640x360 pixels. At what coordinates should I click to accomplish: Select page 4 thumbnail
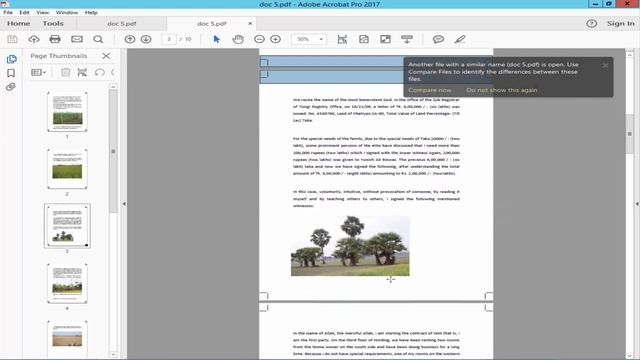coord(67,283)
